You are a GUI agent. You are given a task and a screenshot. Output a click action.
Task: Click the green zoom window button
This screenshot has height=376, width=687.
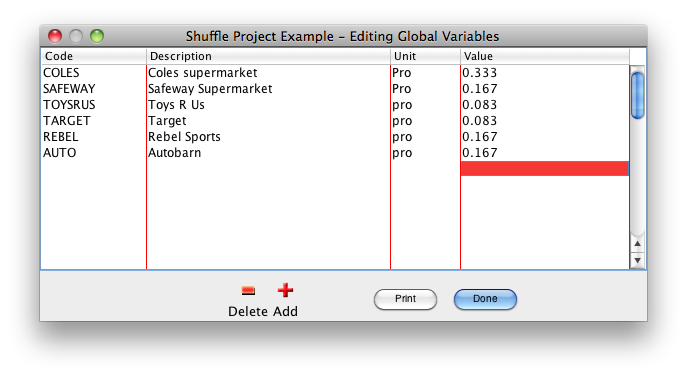pos(97,36)
